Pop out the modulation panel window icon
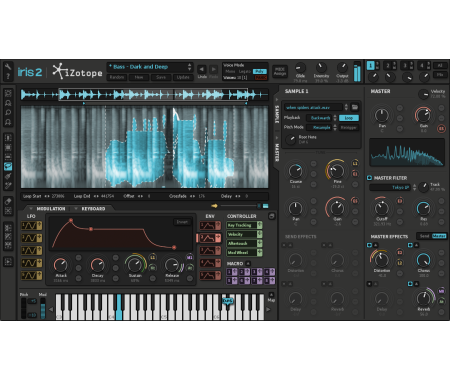 pyautogui.click(x=272, y=216)
